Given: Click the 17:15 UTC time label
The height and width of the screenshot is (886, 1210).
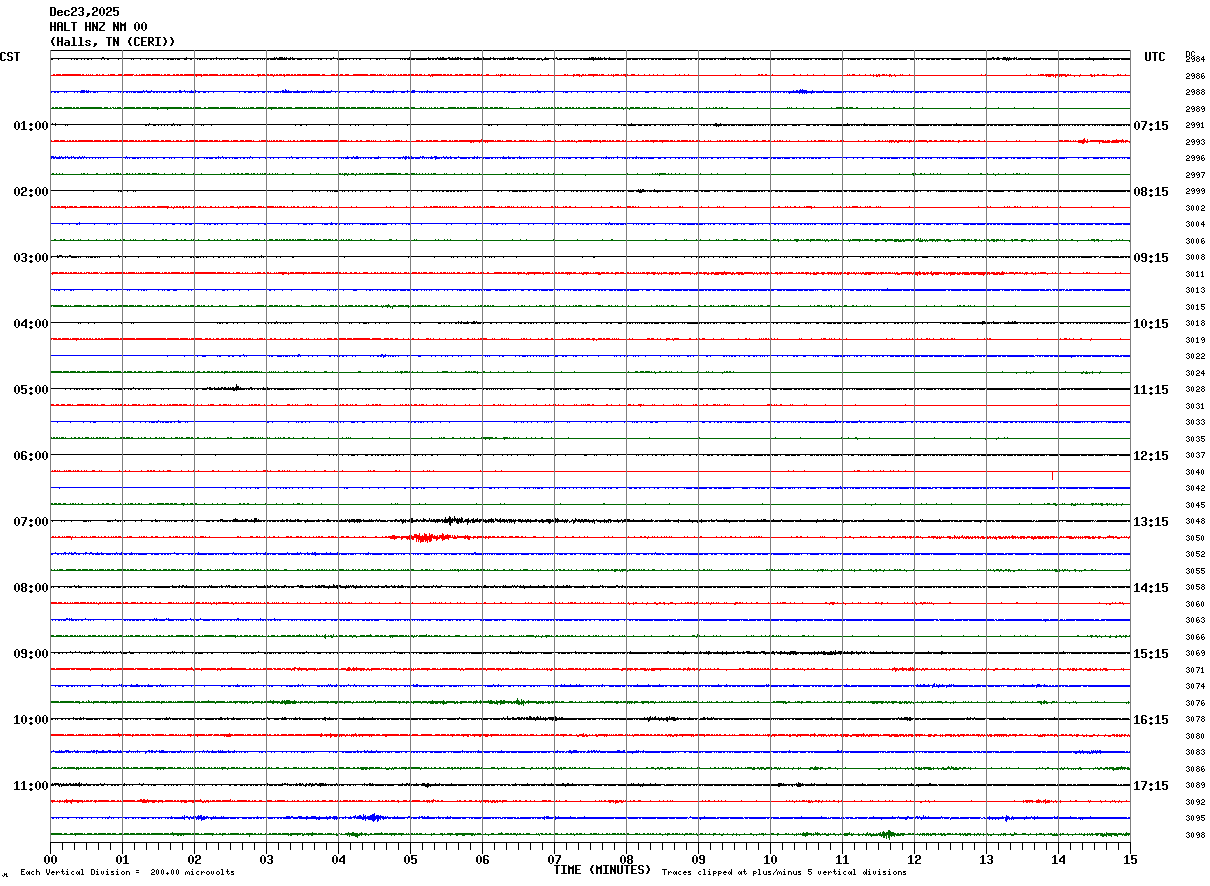Looking at the screenshot, I should click(1150, 786).
